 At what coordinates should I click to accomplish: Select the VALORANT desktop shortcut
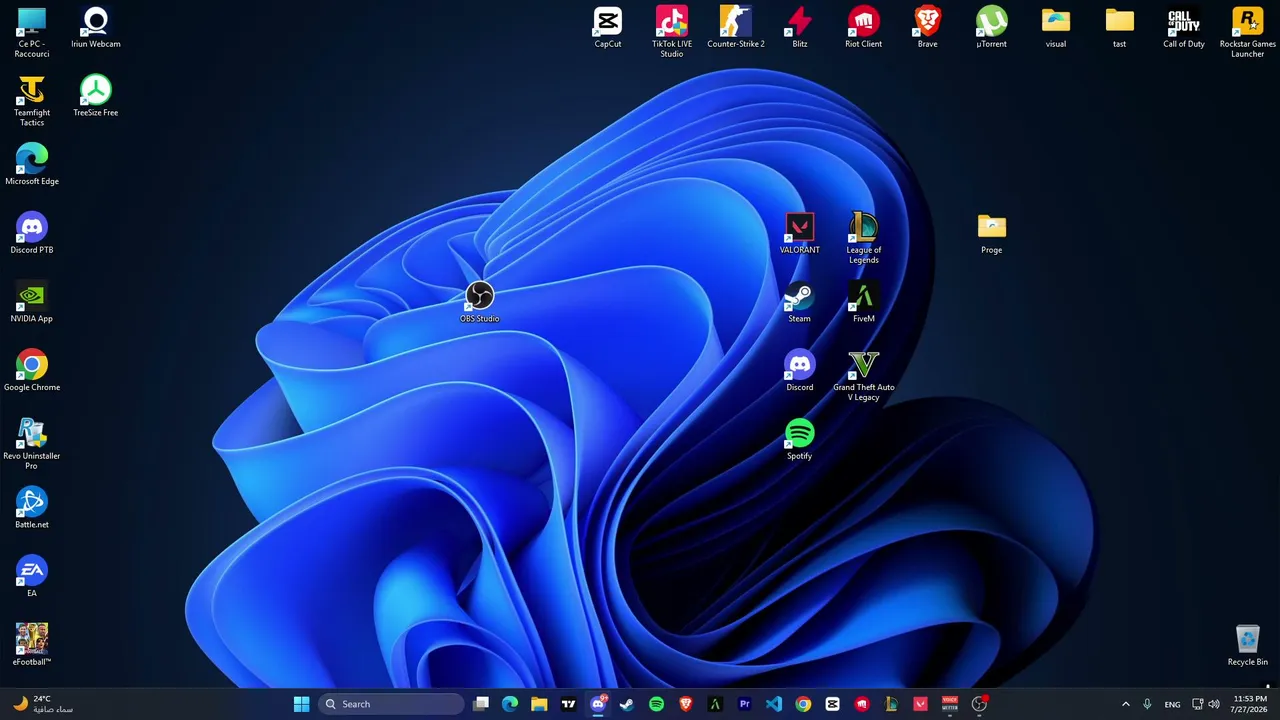(x=800, y=233)
